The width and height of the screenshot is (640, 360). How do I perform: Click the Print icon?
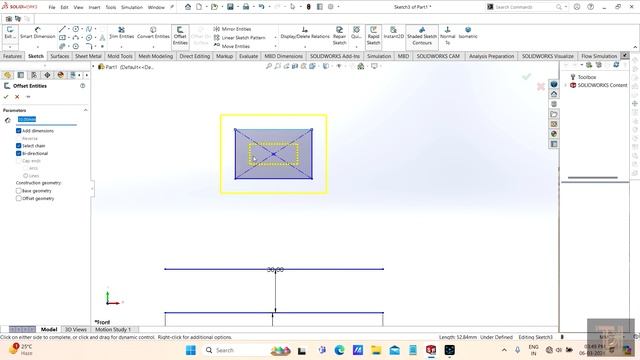pyautogui.click(x=246, y=7)
